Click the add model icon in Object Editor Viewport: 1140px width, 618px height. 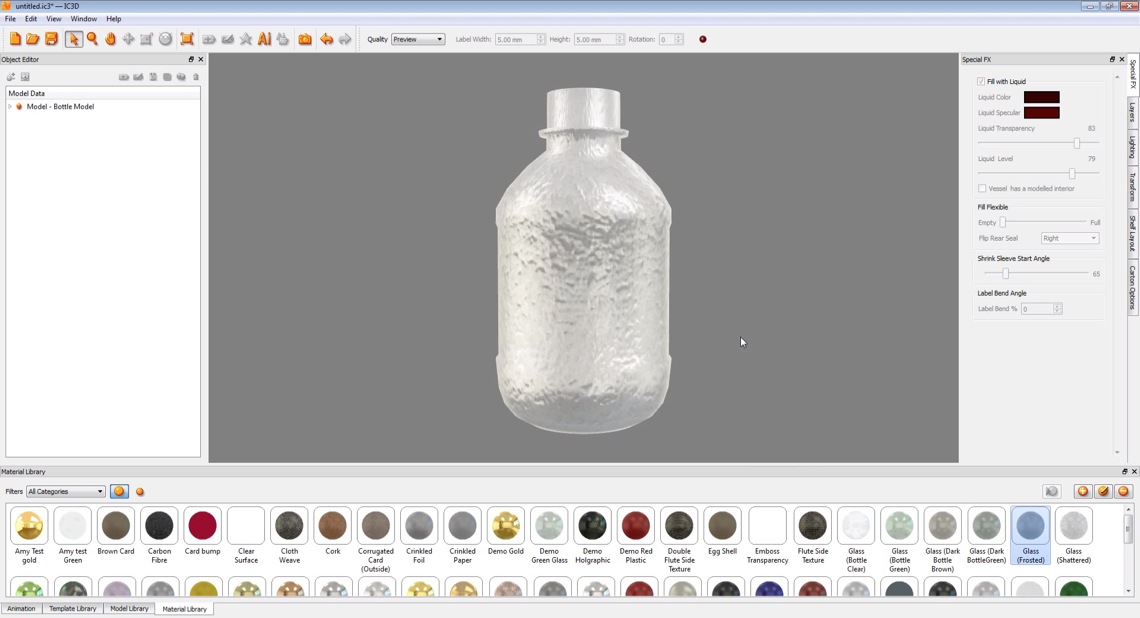pyautogui.click(x=11, y=76)
